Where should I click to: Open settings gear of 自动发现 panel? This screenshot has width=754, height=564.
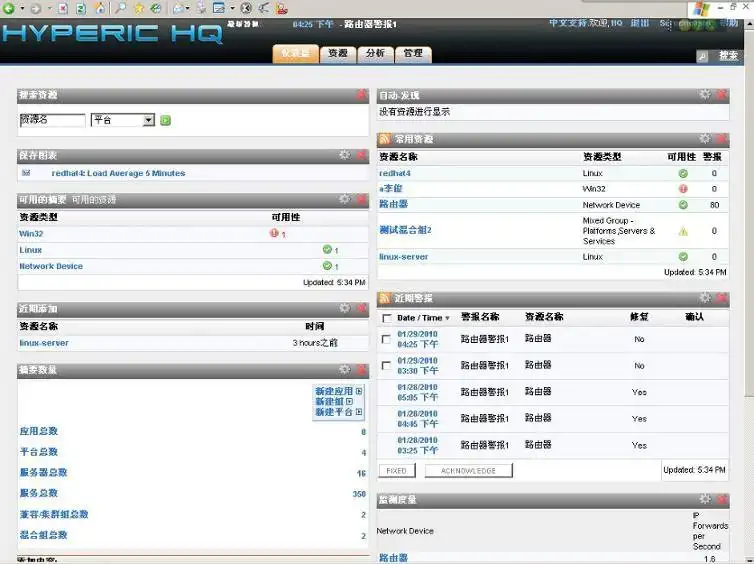click(704, 95)
